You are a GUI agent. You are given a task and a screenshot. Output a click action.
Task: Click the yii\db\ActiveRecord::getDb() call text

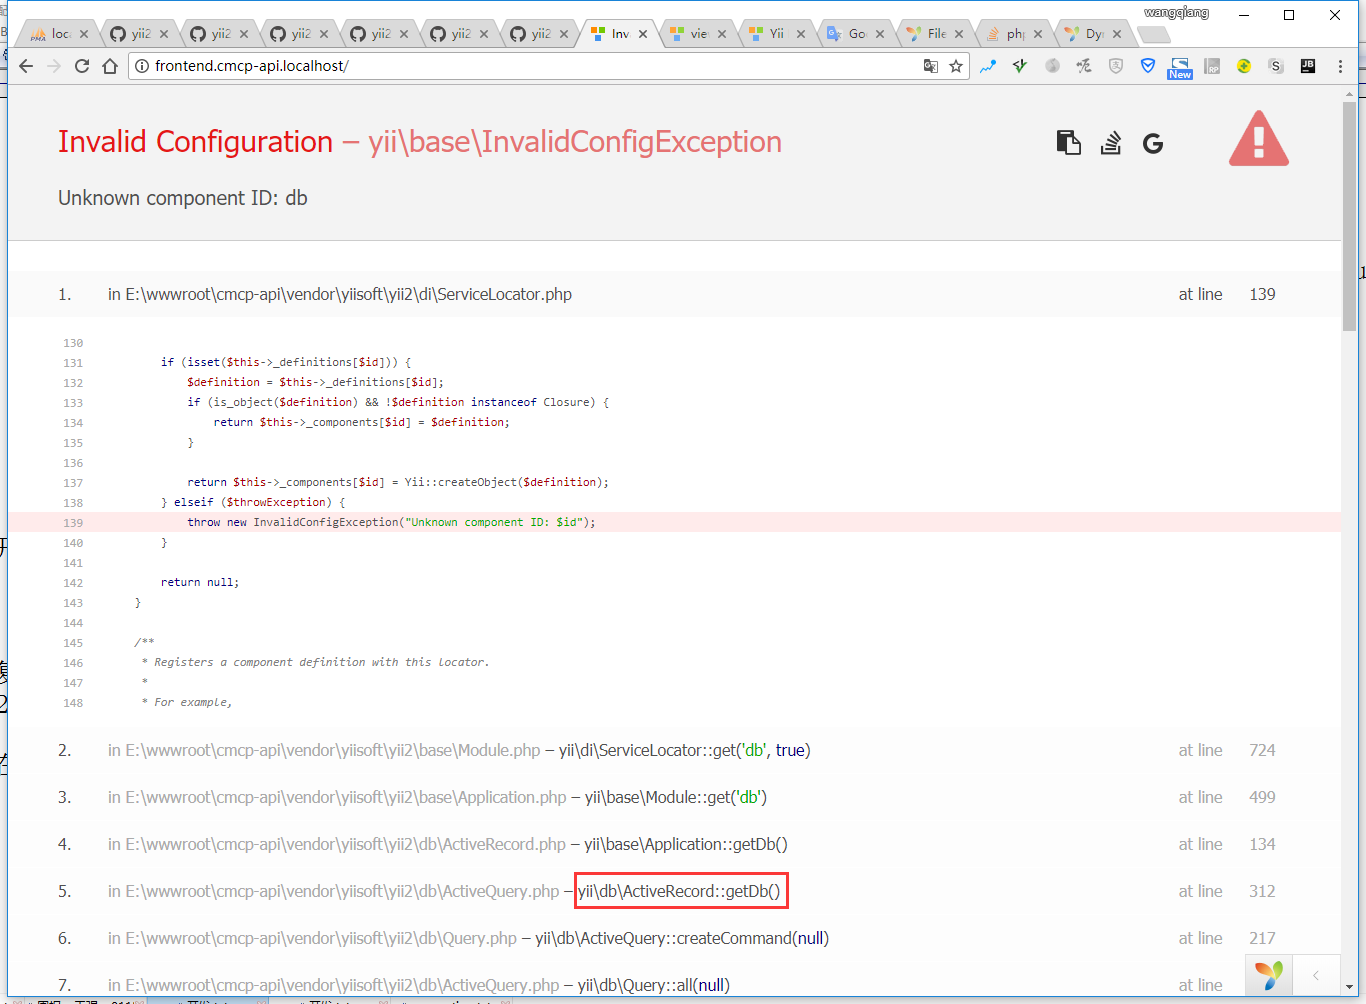point(680,891)
